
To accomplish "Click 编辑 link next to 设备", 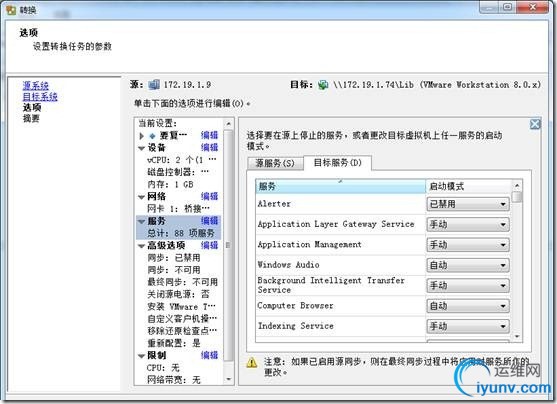I will (x=209, y=147).
